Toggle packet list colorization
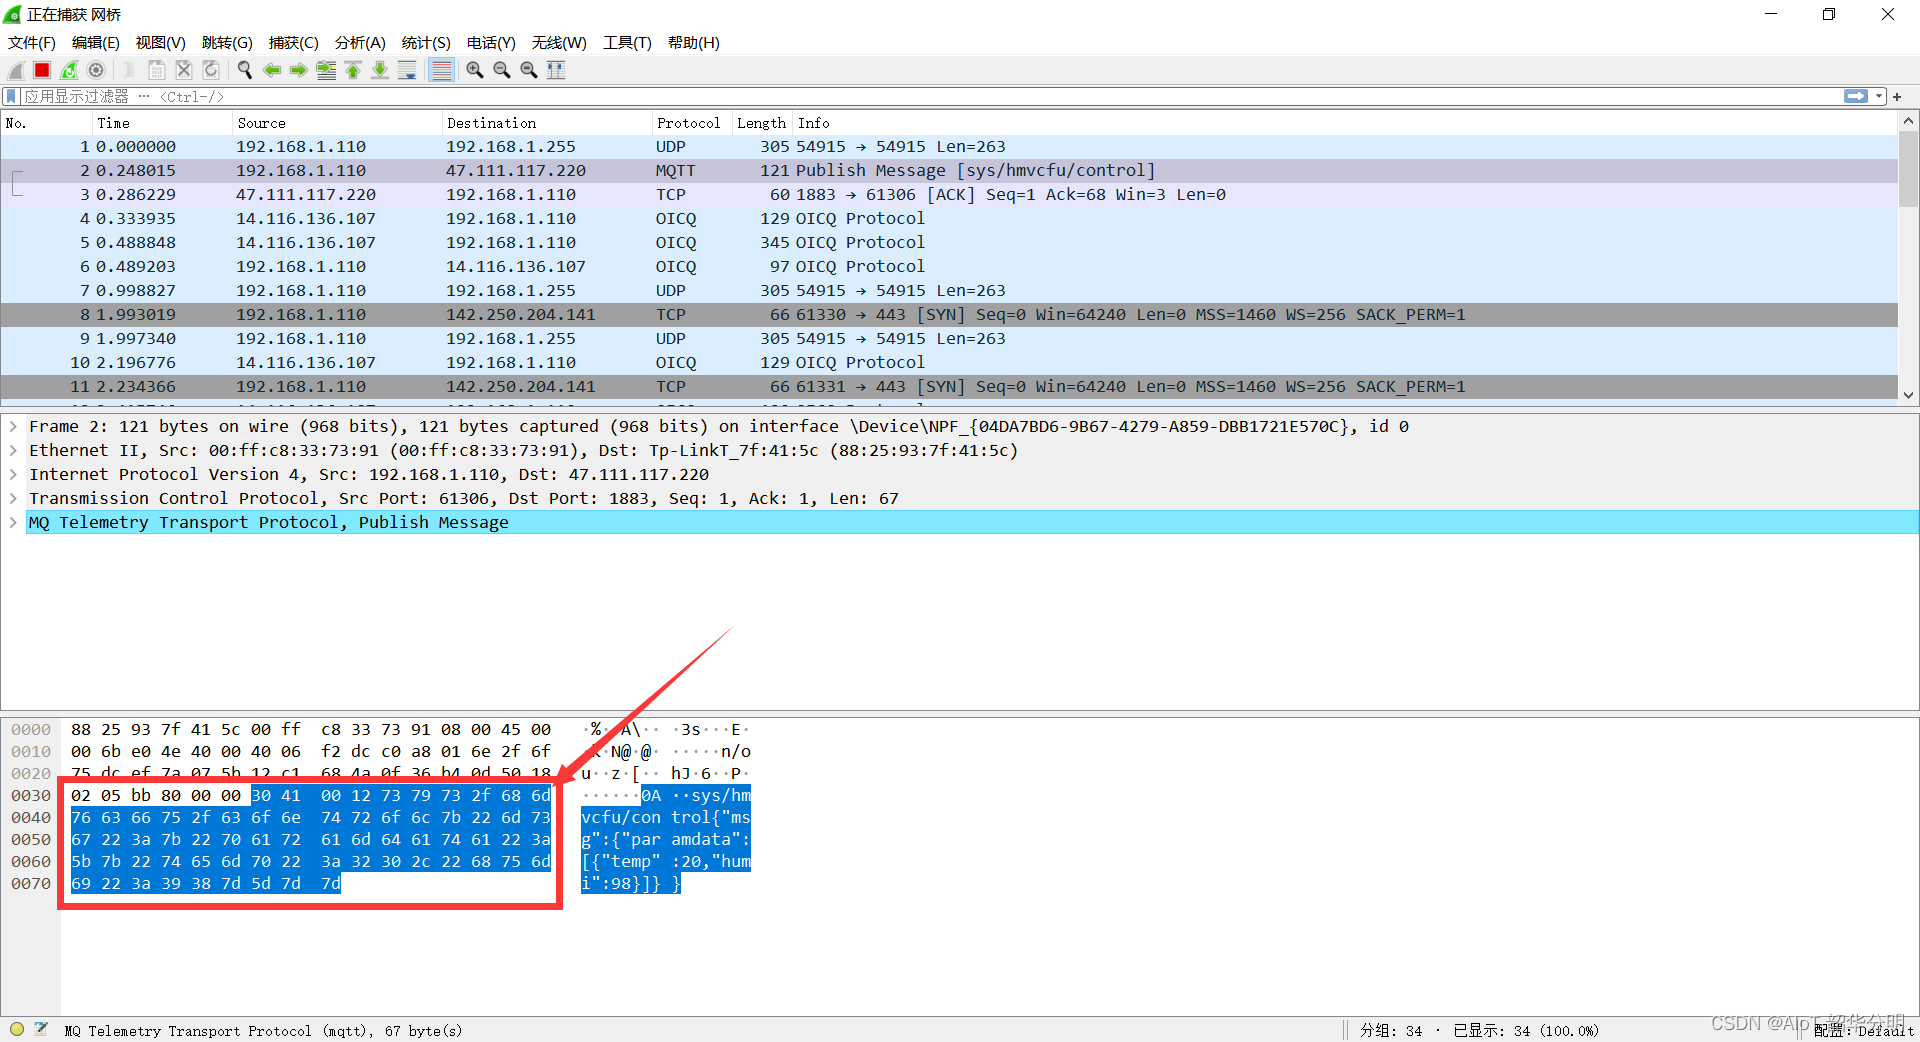This screenshot has height=1042, width=1920. 441,70
